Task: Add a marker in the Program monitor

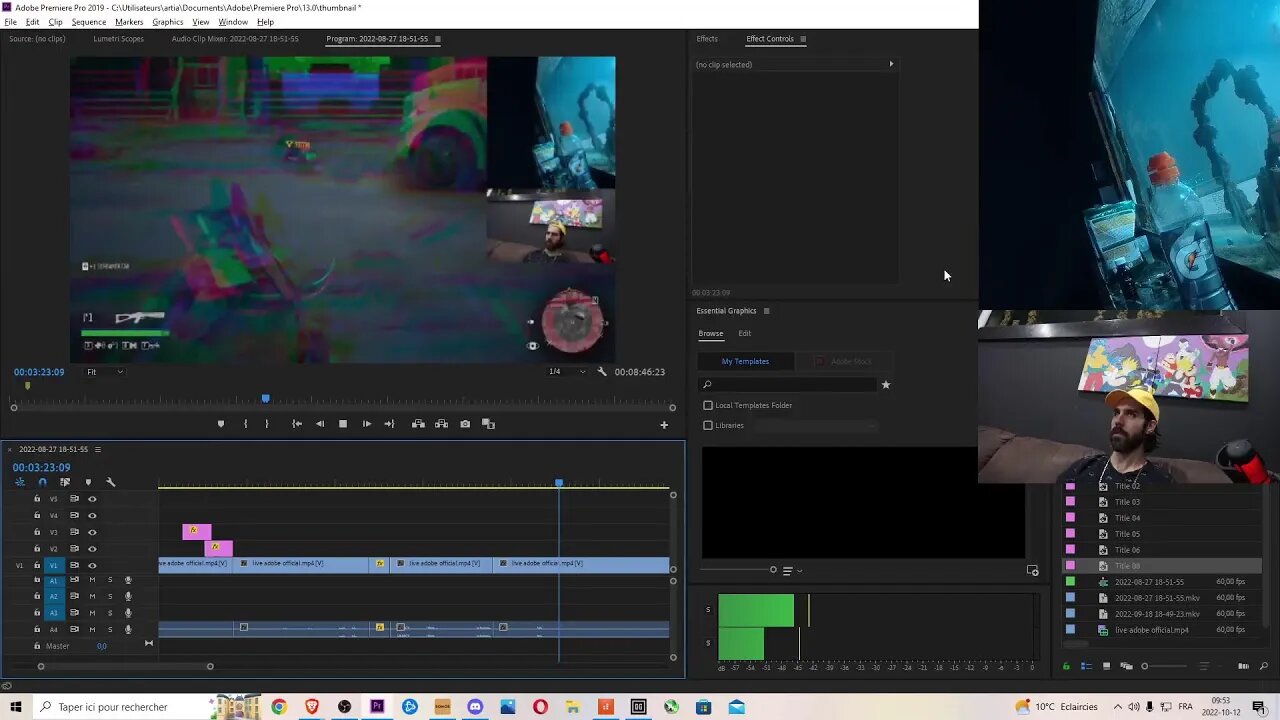Action: coord(221,424)
